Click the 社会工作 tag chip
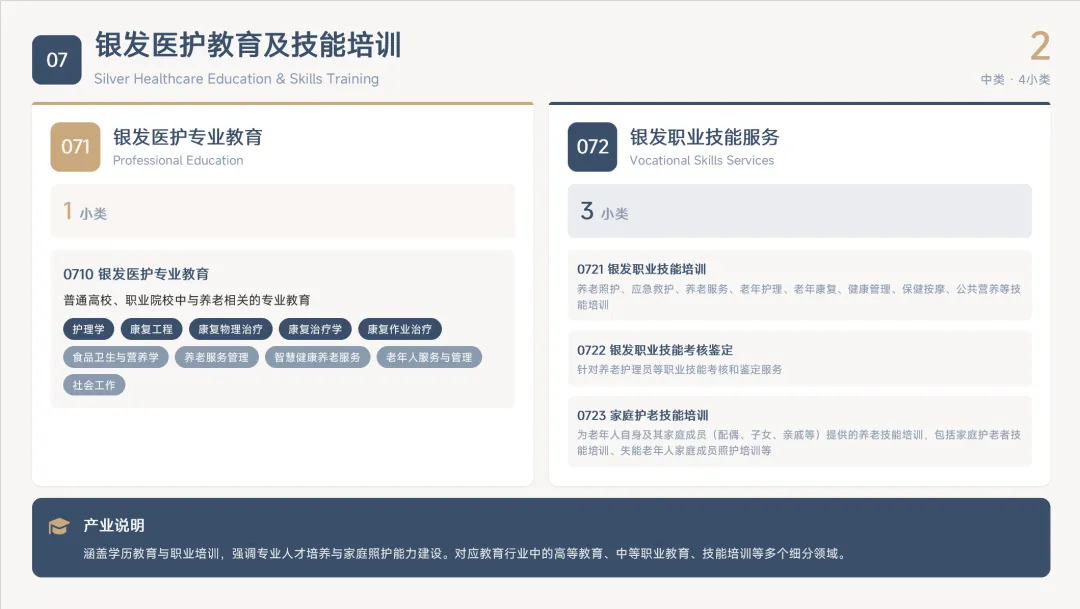This screenshot has width=1080, height=609. pyautogui.click(x=93, y=384)
